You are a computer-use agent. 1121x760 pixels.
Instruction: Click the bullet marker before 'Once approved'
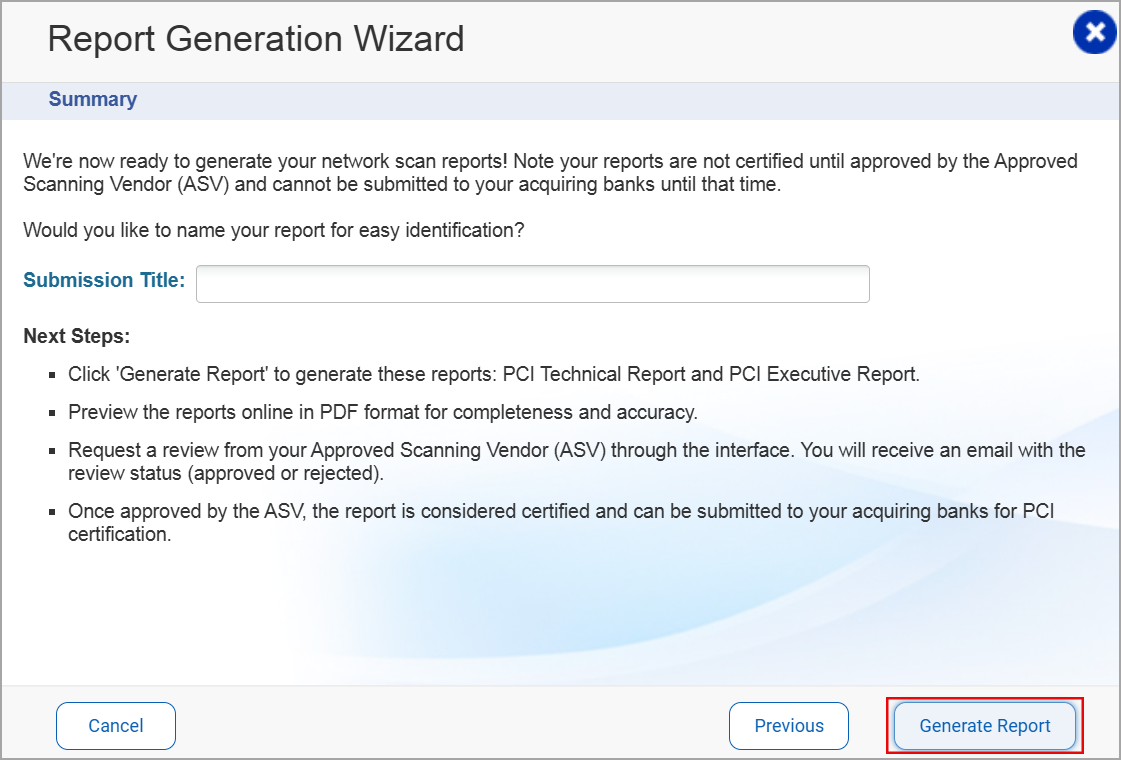click(52, 512)
